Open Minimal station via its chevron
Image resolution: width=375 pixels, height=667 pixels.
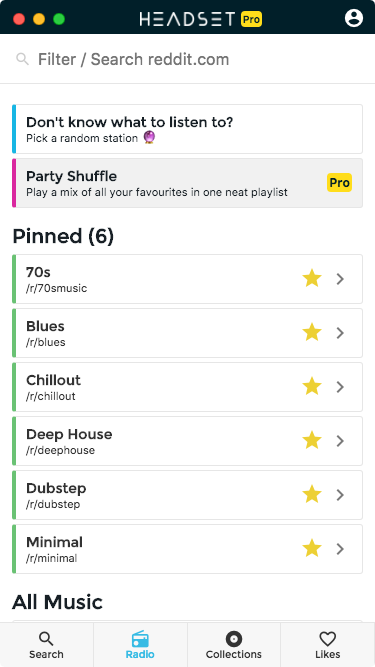tap(340, 549)
